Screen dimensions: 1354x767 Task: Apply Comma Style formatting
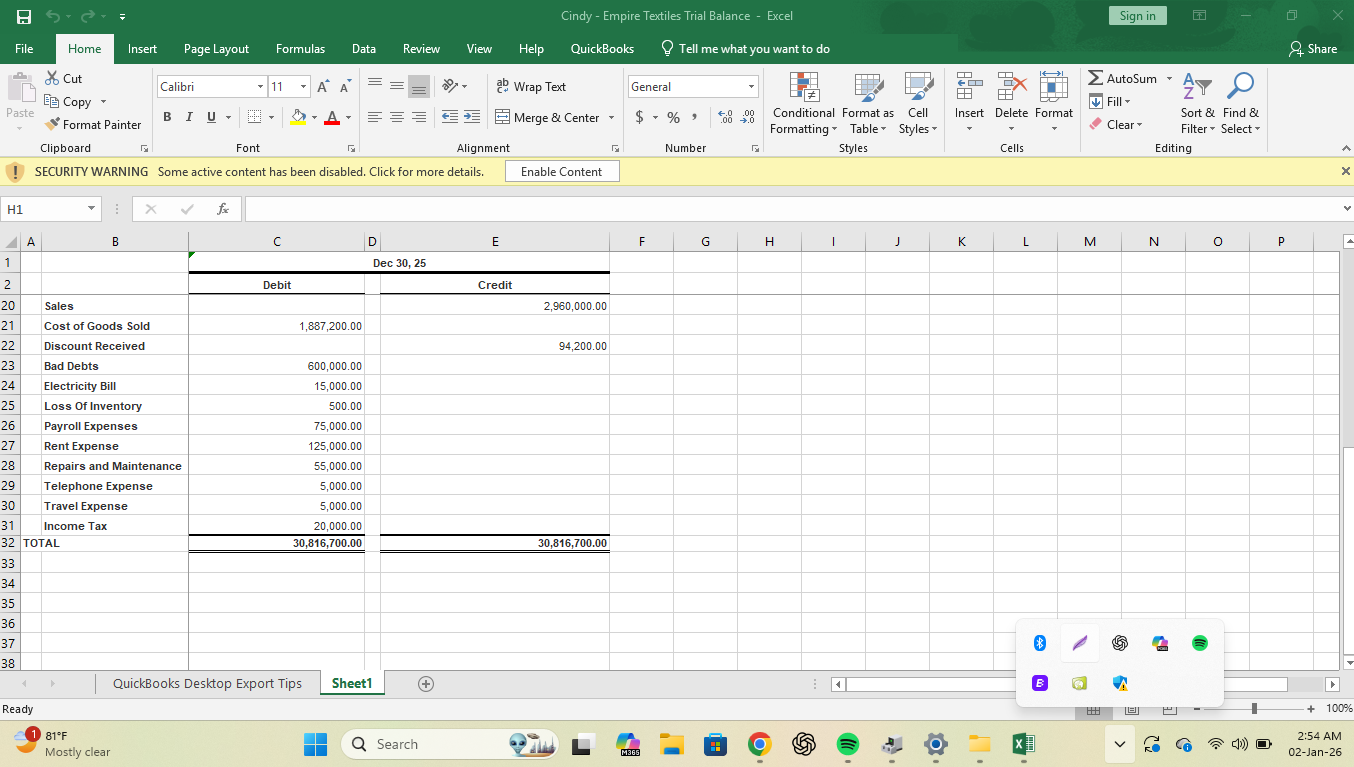pos(694,117)
